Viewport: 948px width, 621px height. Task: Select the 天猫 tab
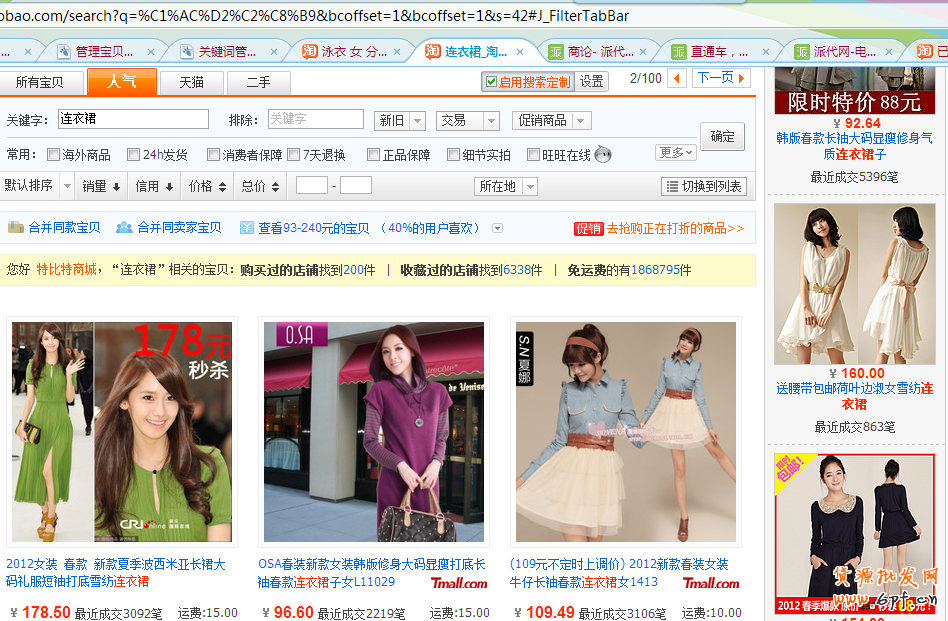point(192,82)
